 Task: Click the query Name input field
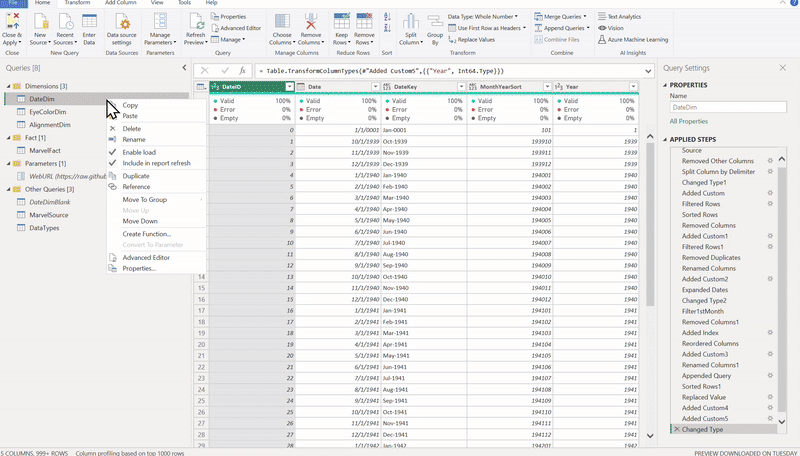pos(728,106)
